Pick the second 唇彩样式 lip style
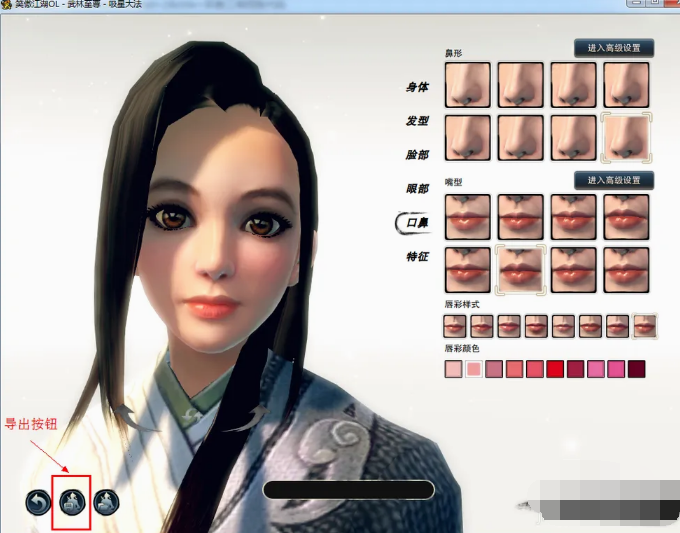The height and width of the screenshot is (533, 680). (x=482, y=326)
